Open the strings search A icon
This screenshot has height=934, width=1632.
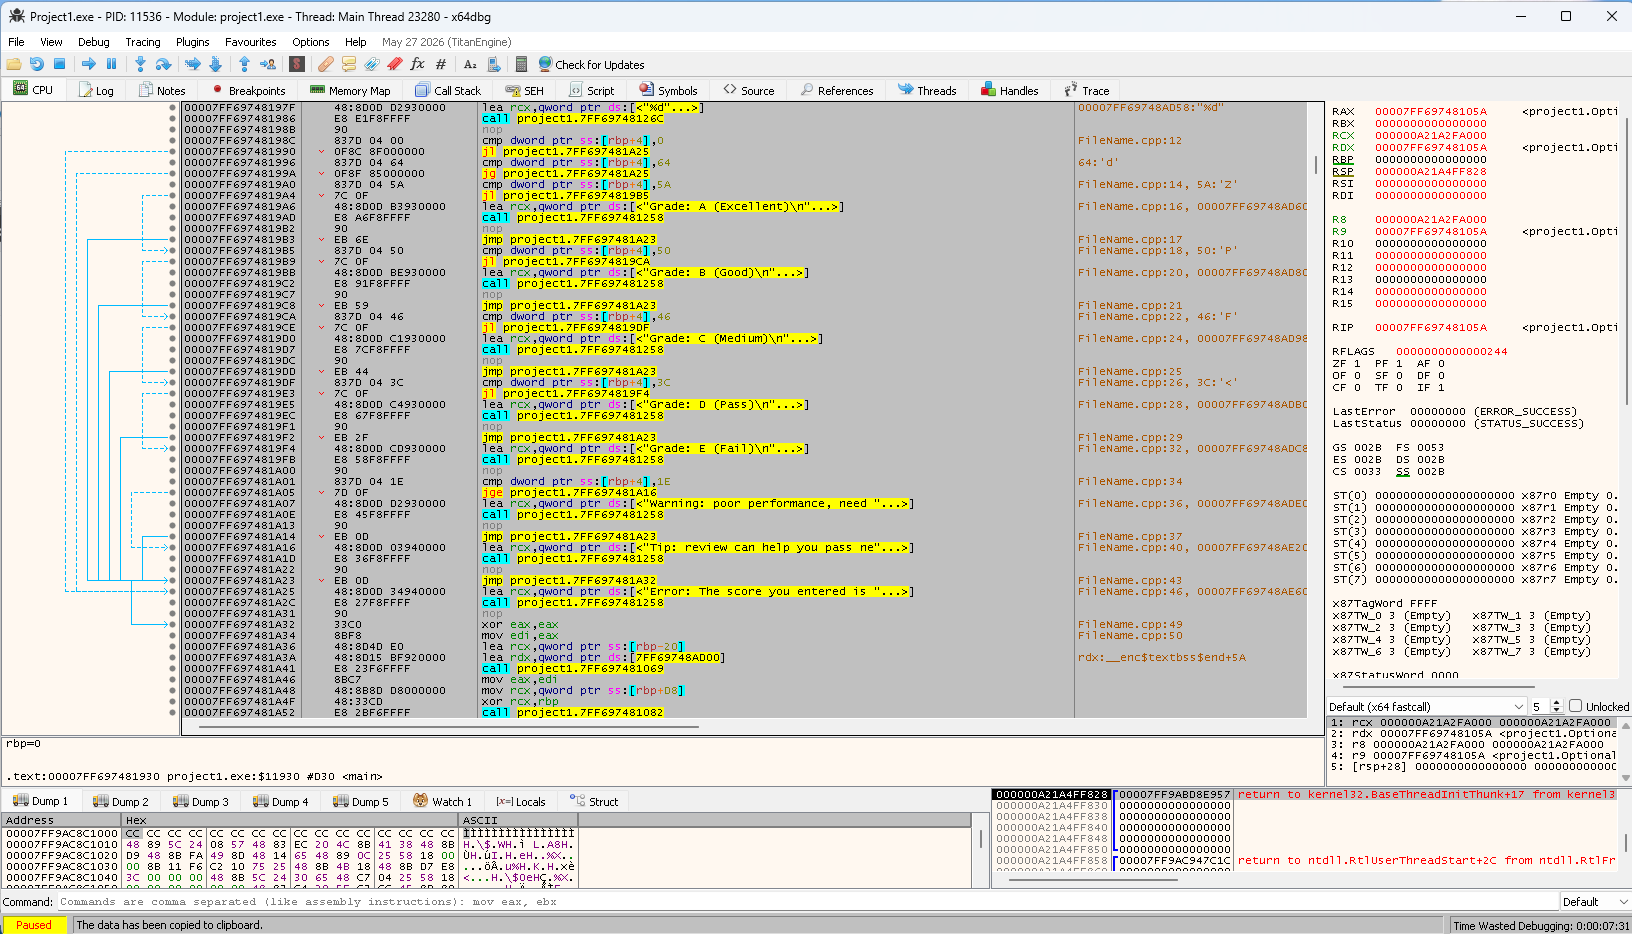[470, 64]
